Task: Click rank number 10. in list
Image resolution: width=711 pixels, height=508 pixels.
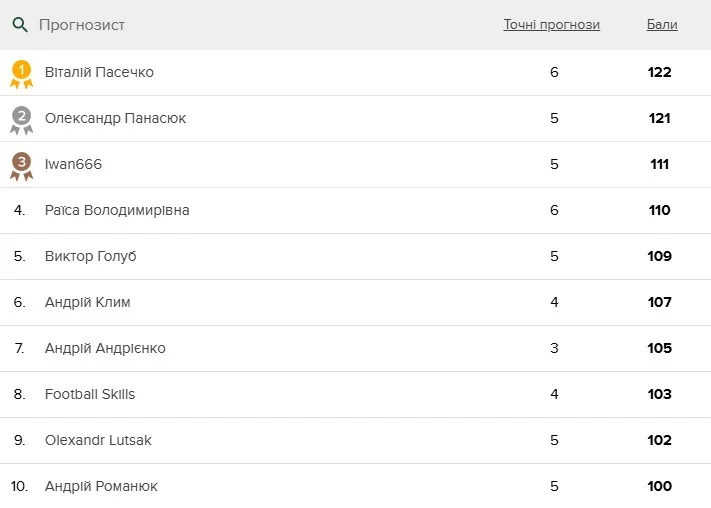Action: (x=19, y=486)
